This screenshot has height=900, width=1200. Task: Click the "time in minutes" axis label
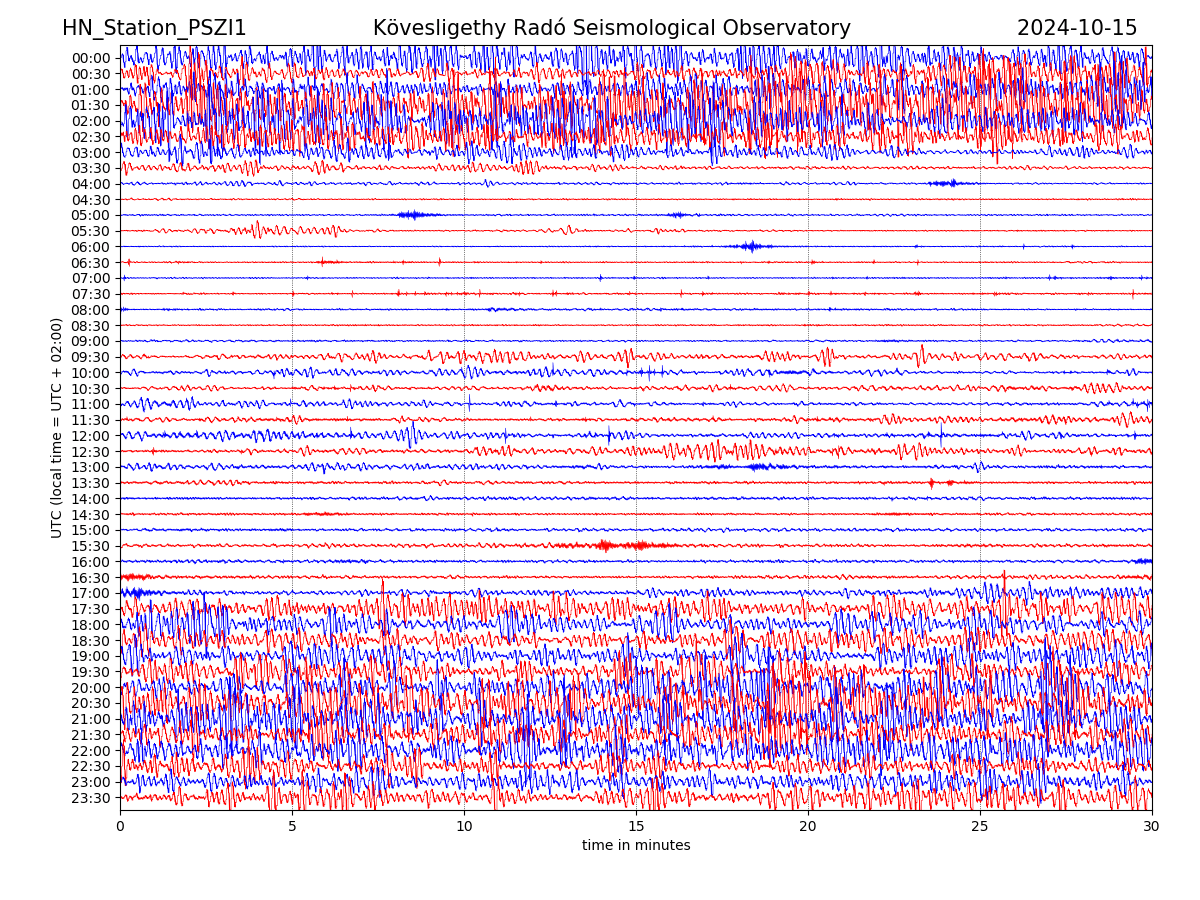[636, 845]
